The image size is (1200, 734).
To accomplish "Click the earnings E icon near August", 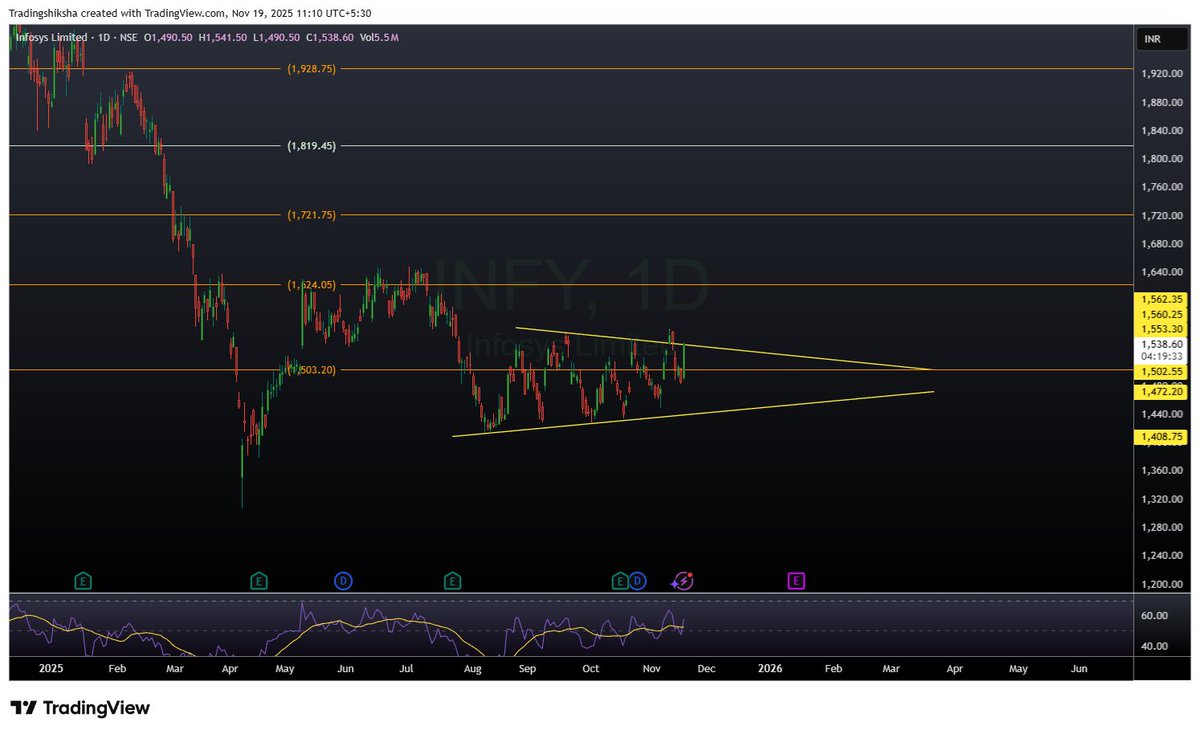I will click(x=452, y=580).
